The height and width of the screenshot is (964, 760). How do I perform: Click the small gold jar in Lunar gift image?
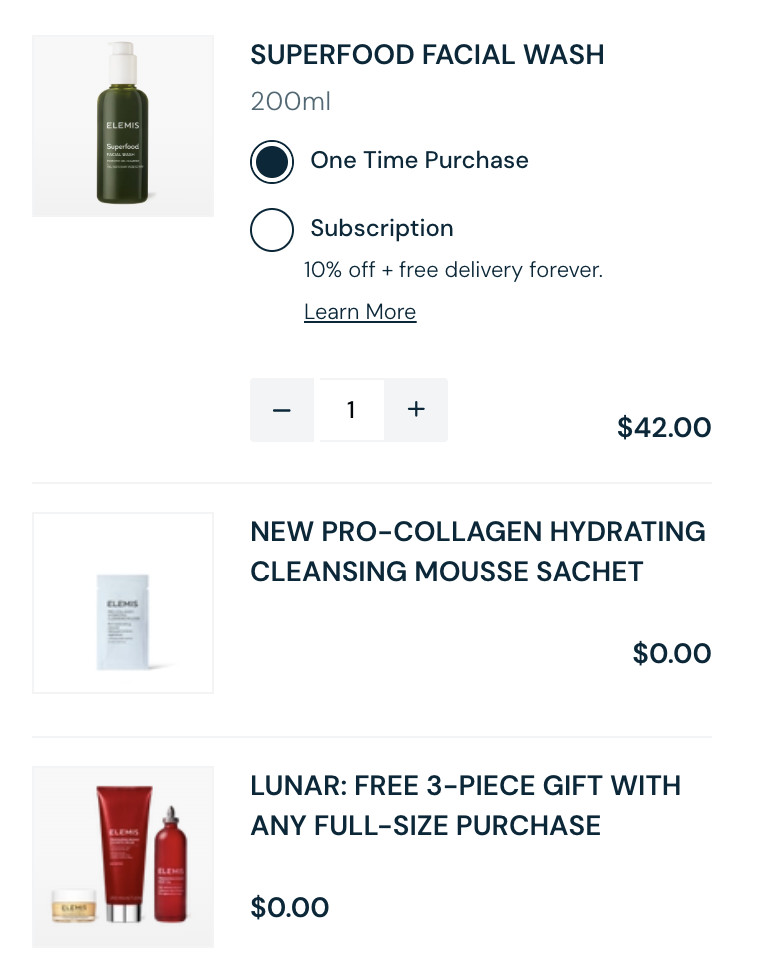(x=74, y=907)
